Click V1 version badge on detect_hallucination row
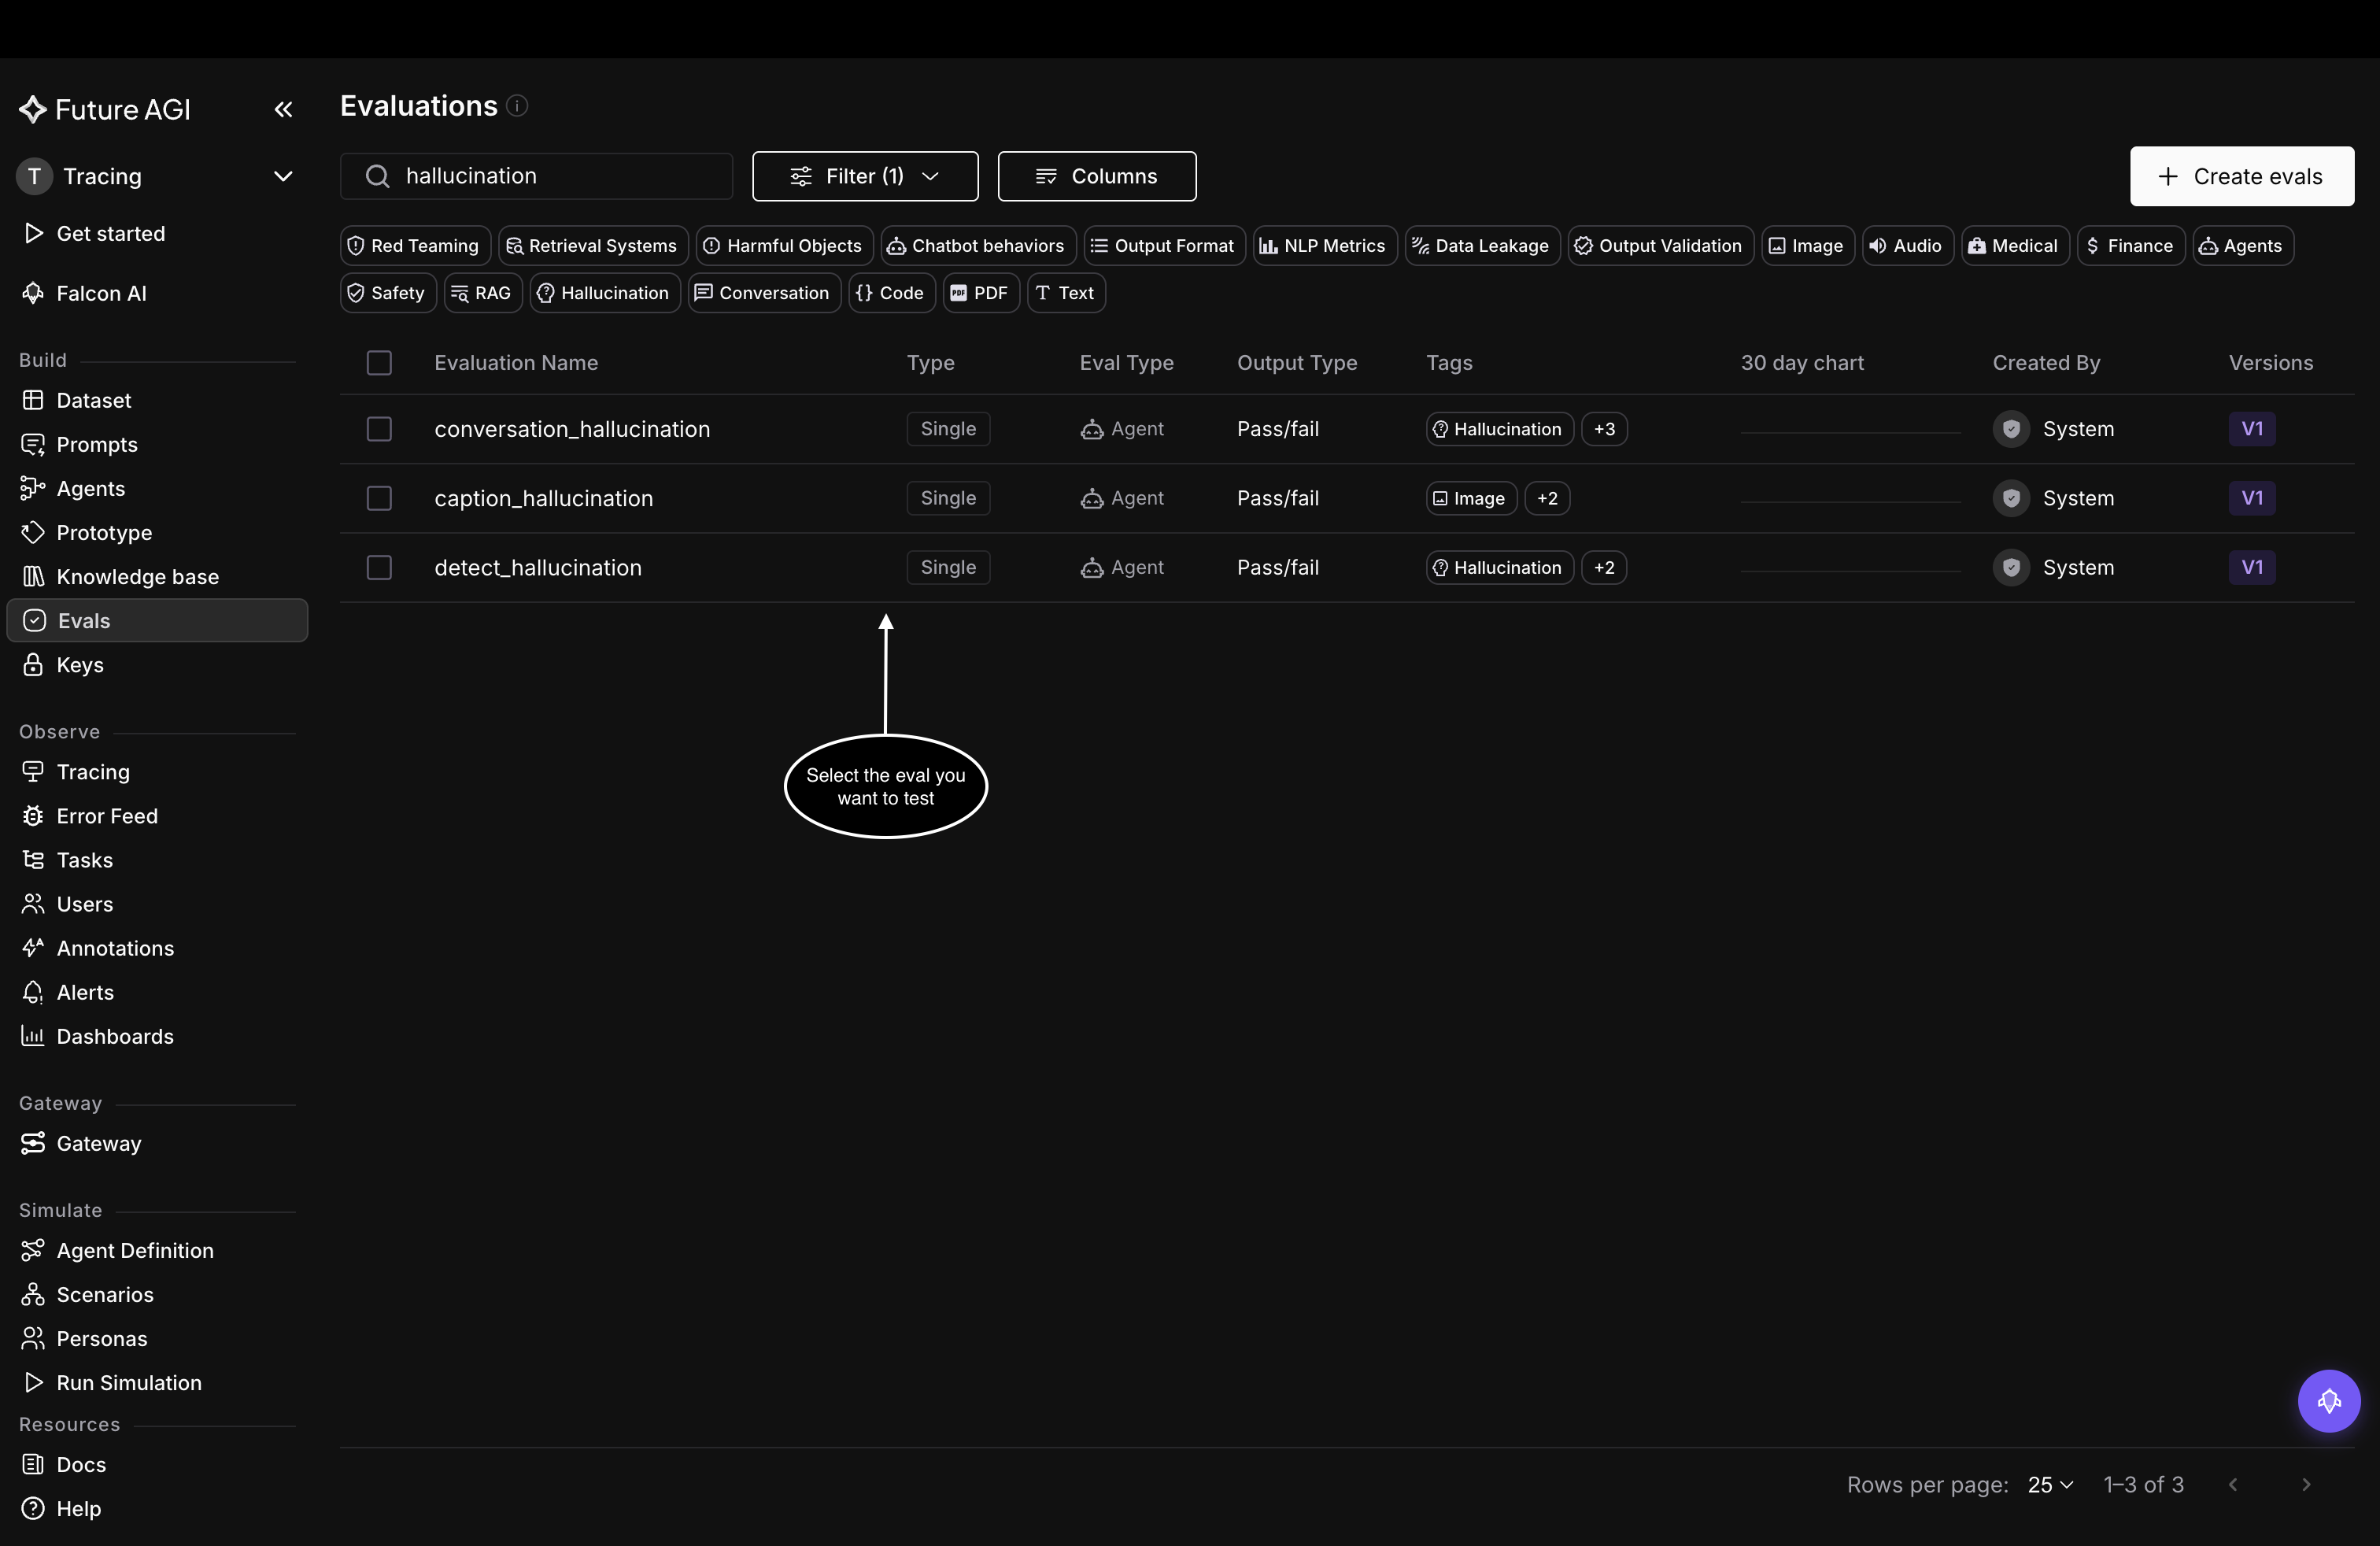The image size is (2380, 1546). pyautogui.click(x=2251, y=567)
